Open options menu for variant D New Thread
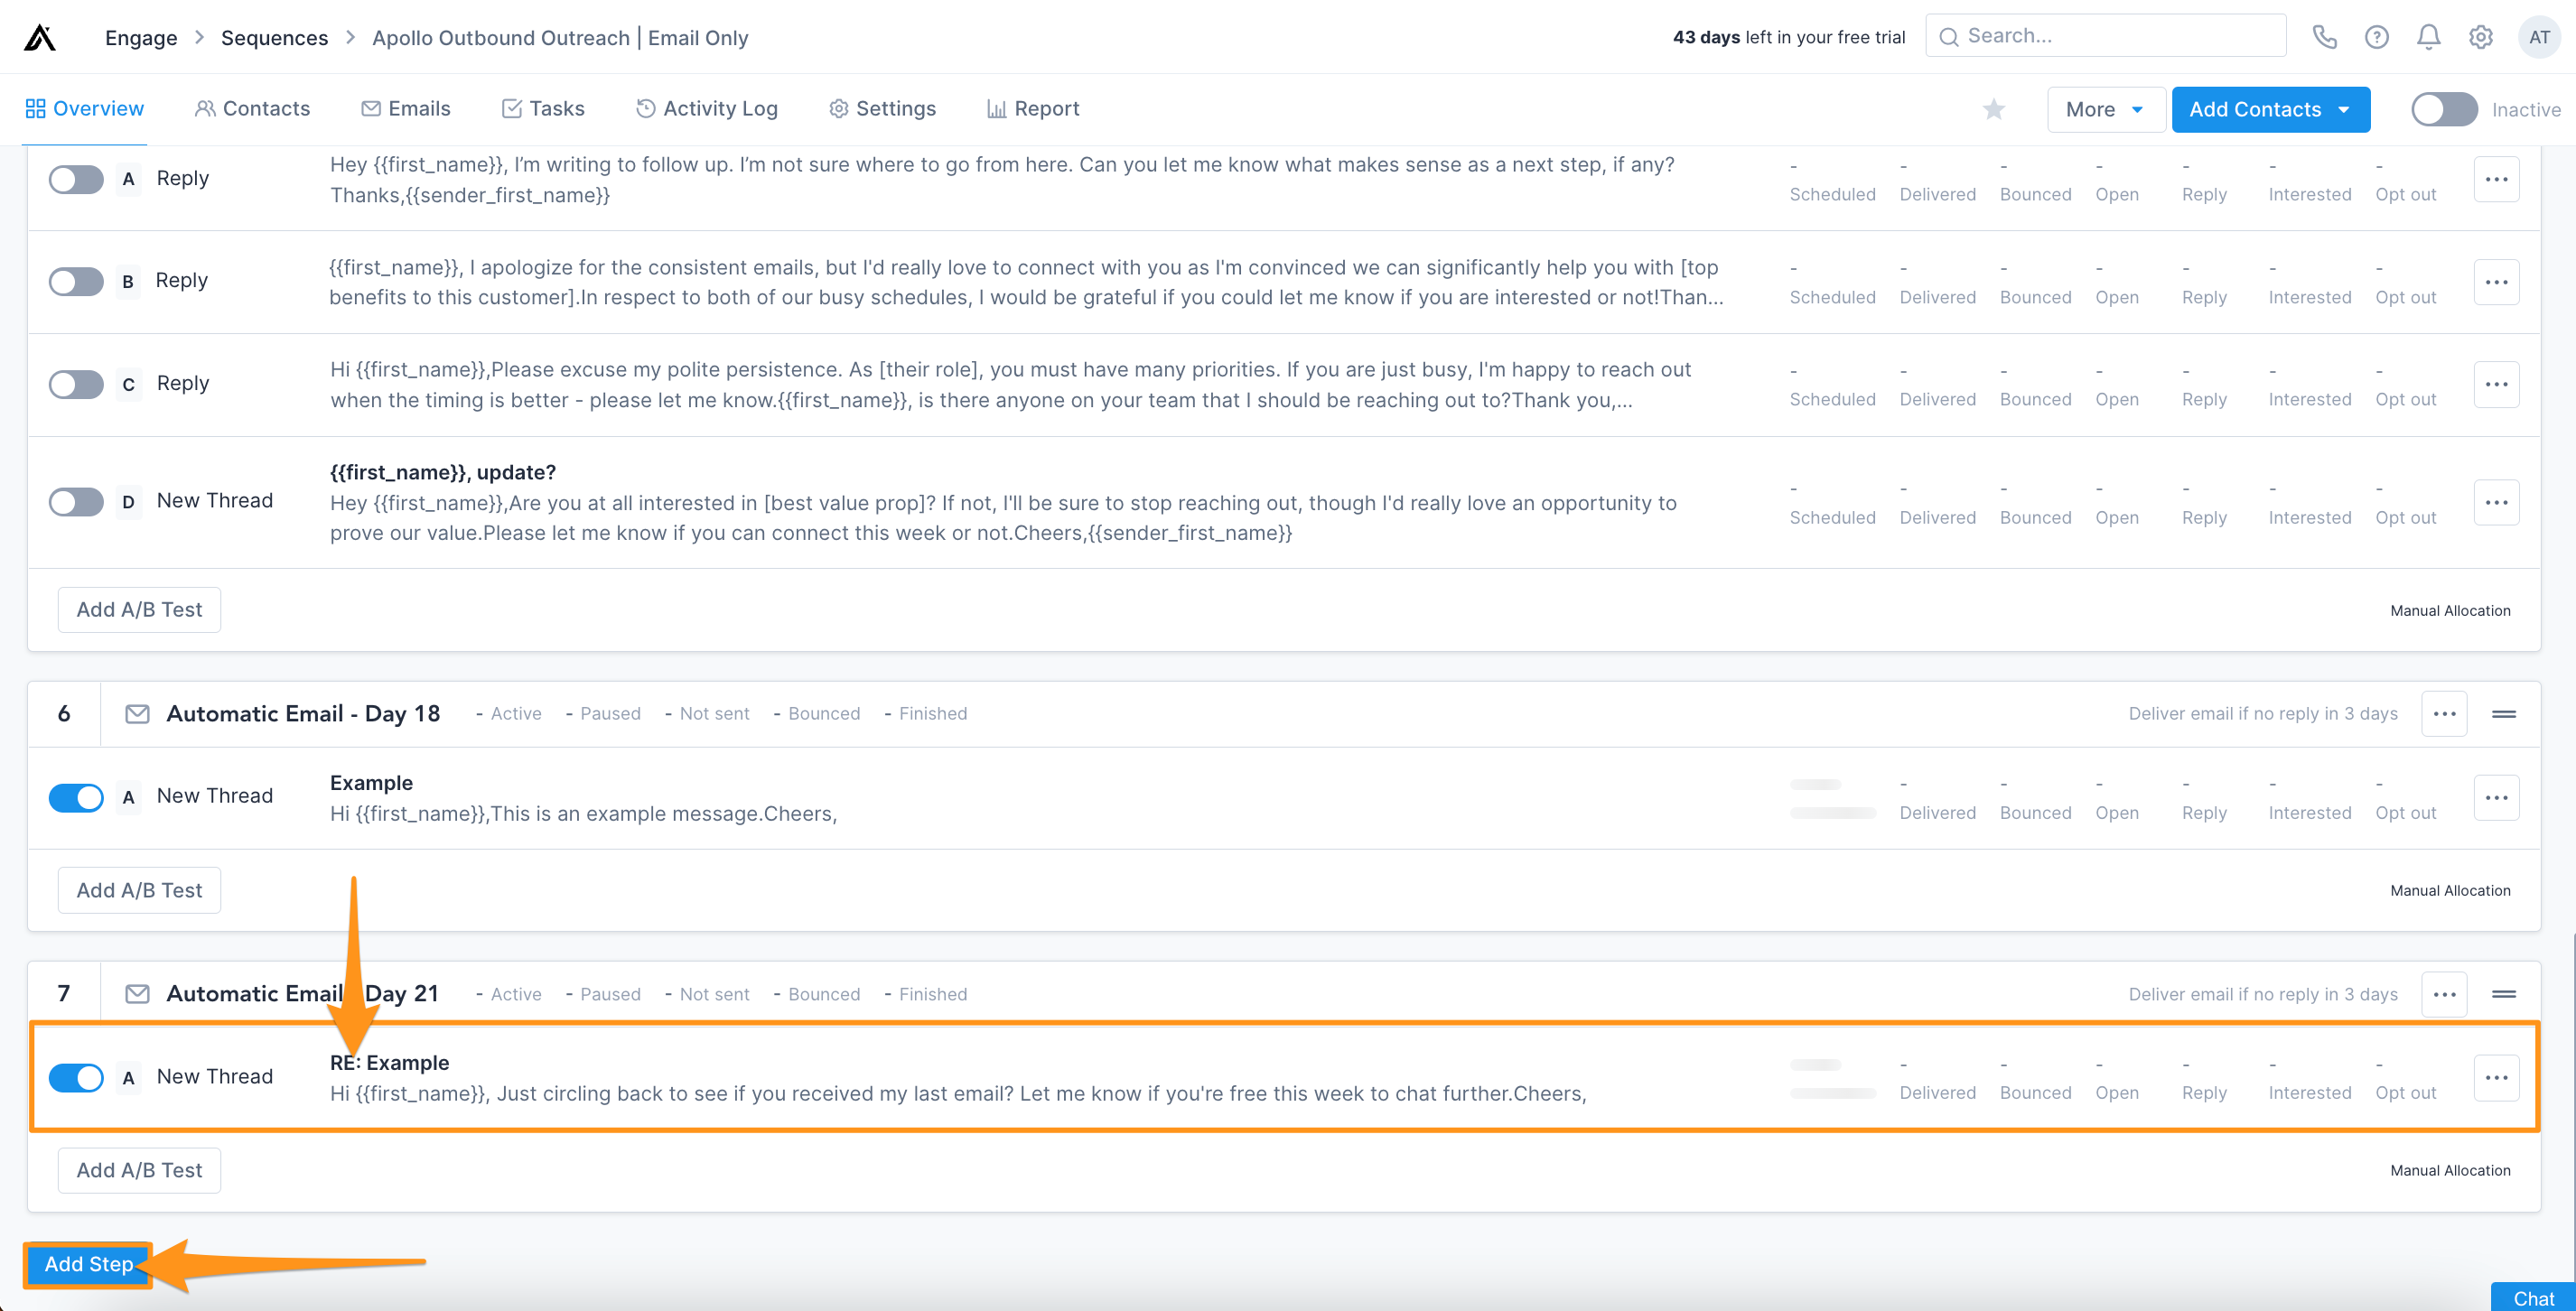2576x1311 pixels. pyautogui.click(x=2496, y=502)
